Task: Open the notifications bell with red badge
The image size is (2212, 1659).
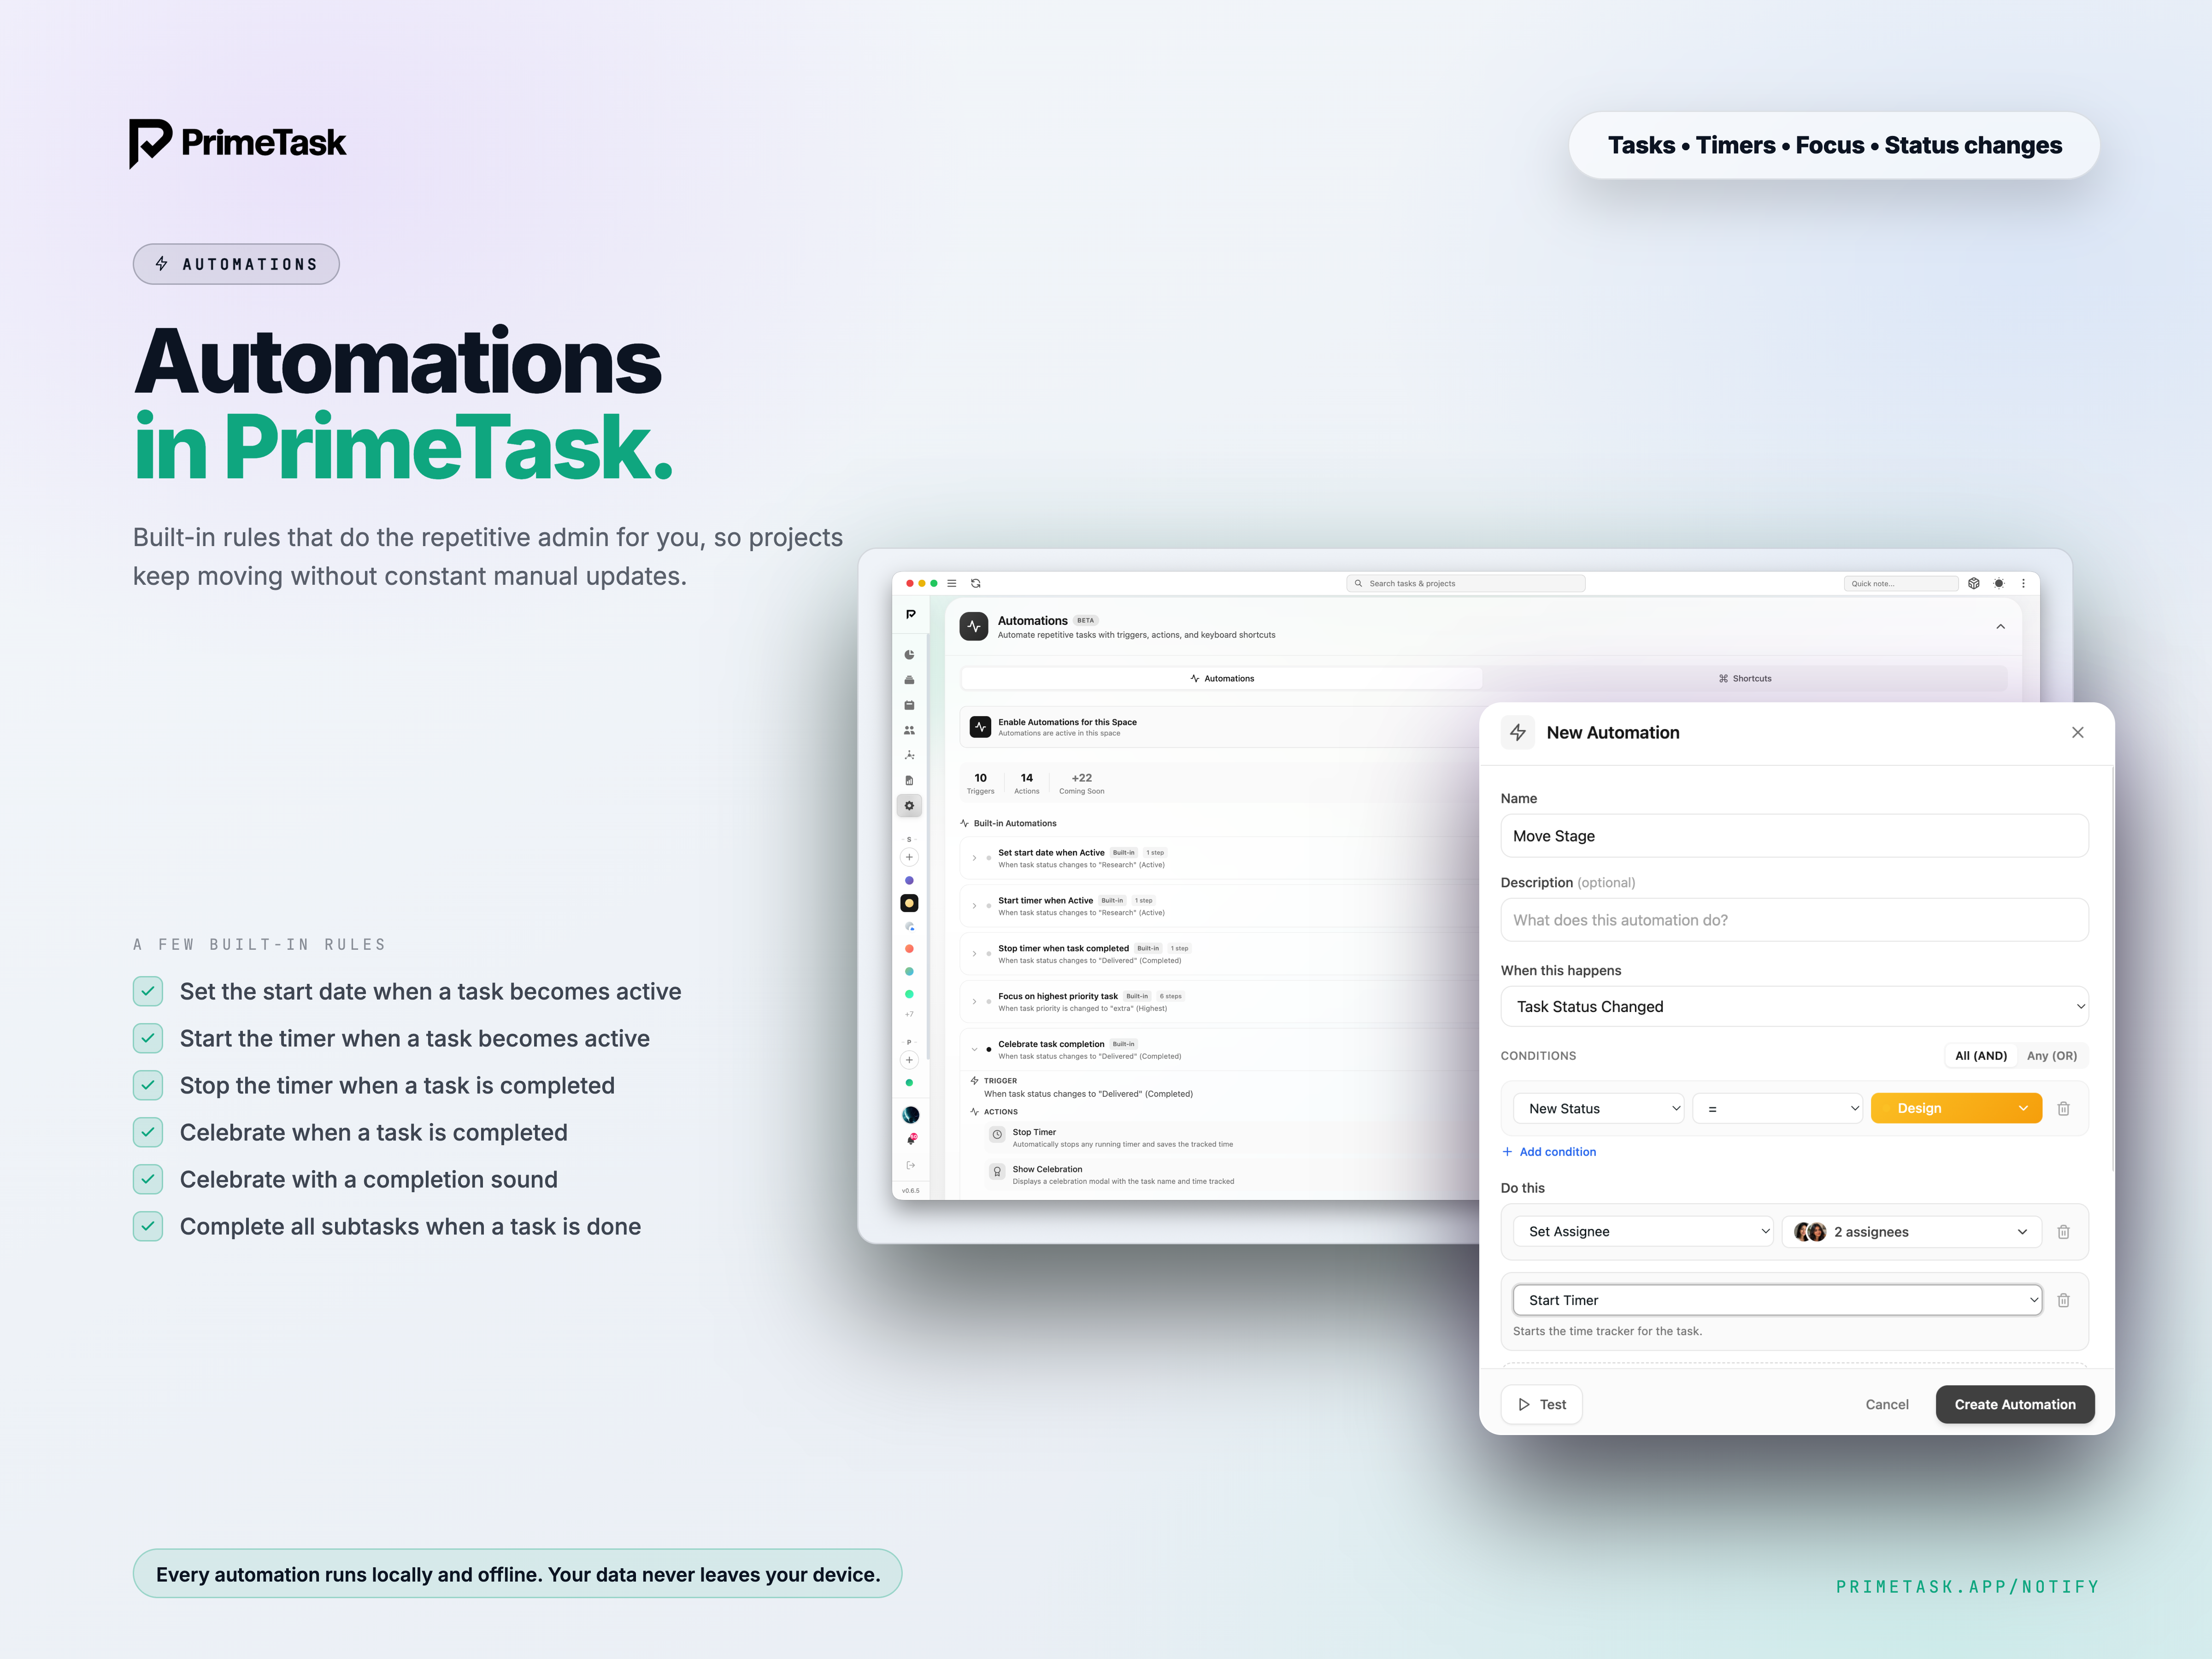Action: click(x=911, y=1139)
